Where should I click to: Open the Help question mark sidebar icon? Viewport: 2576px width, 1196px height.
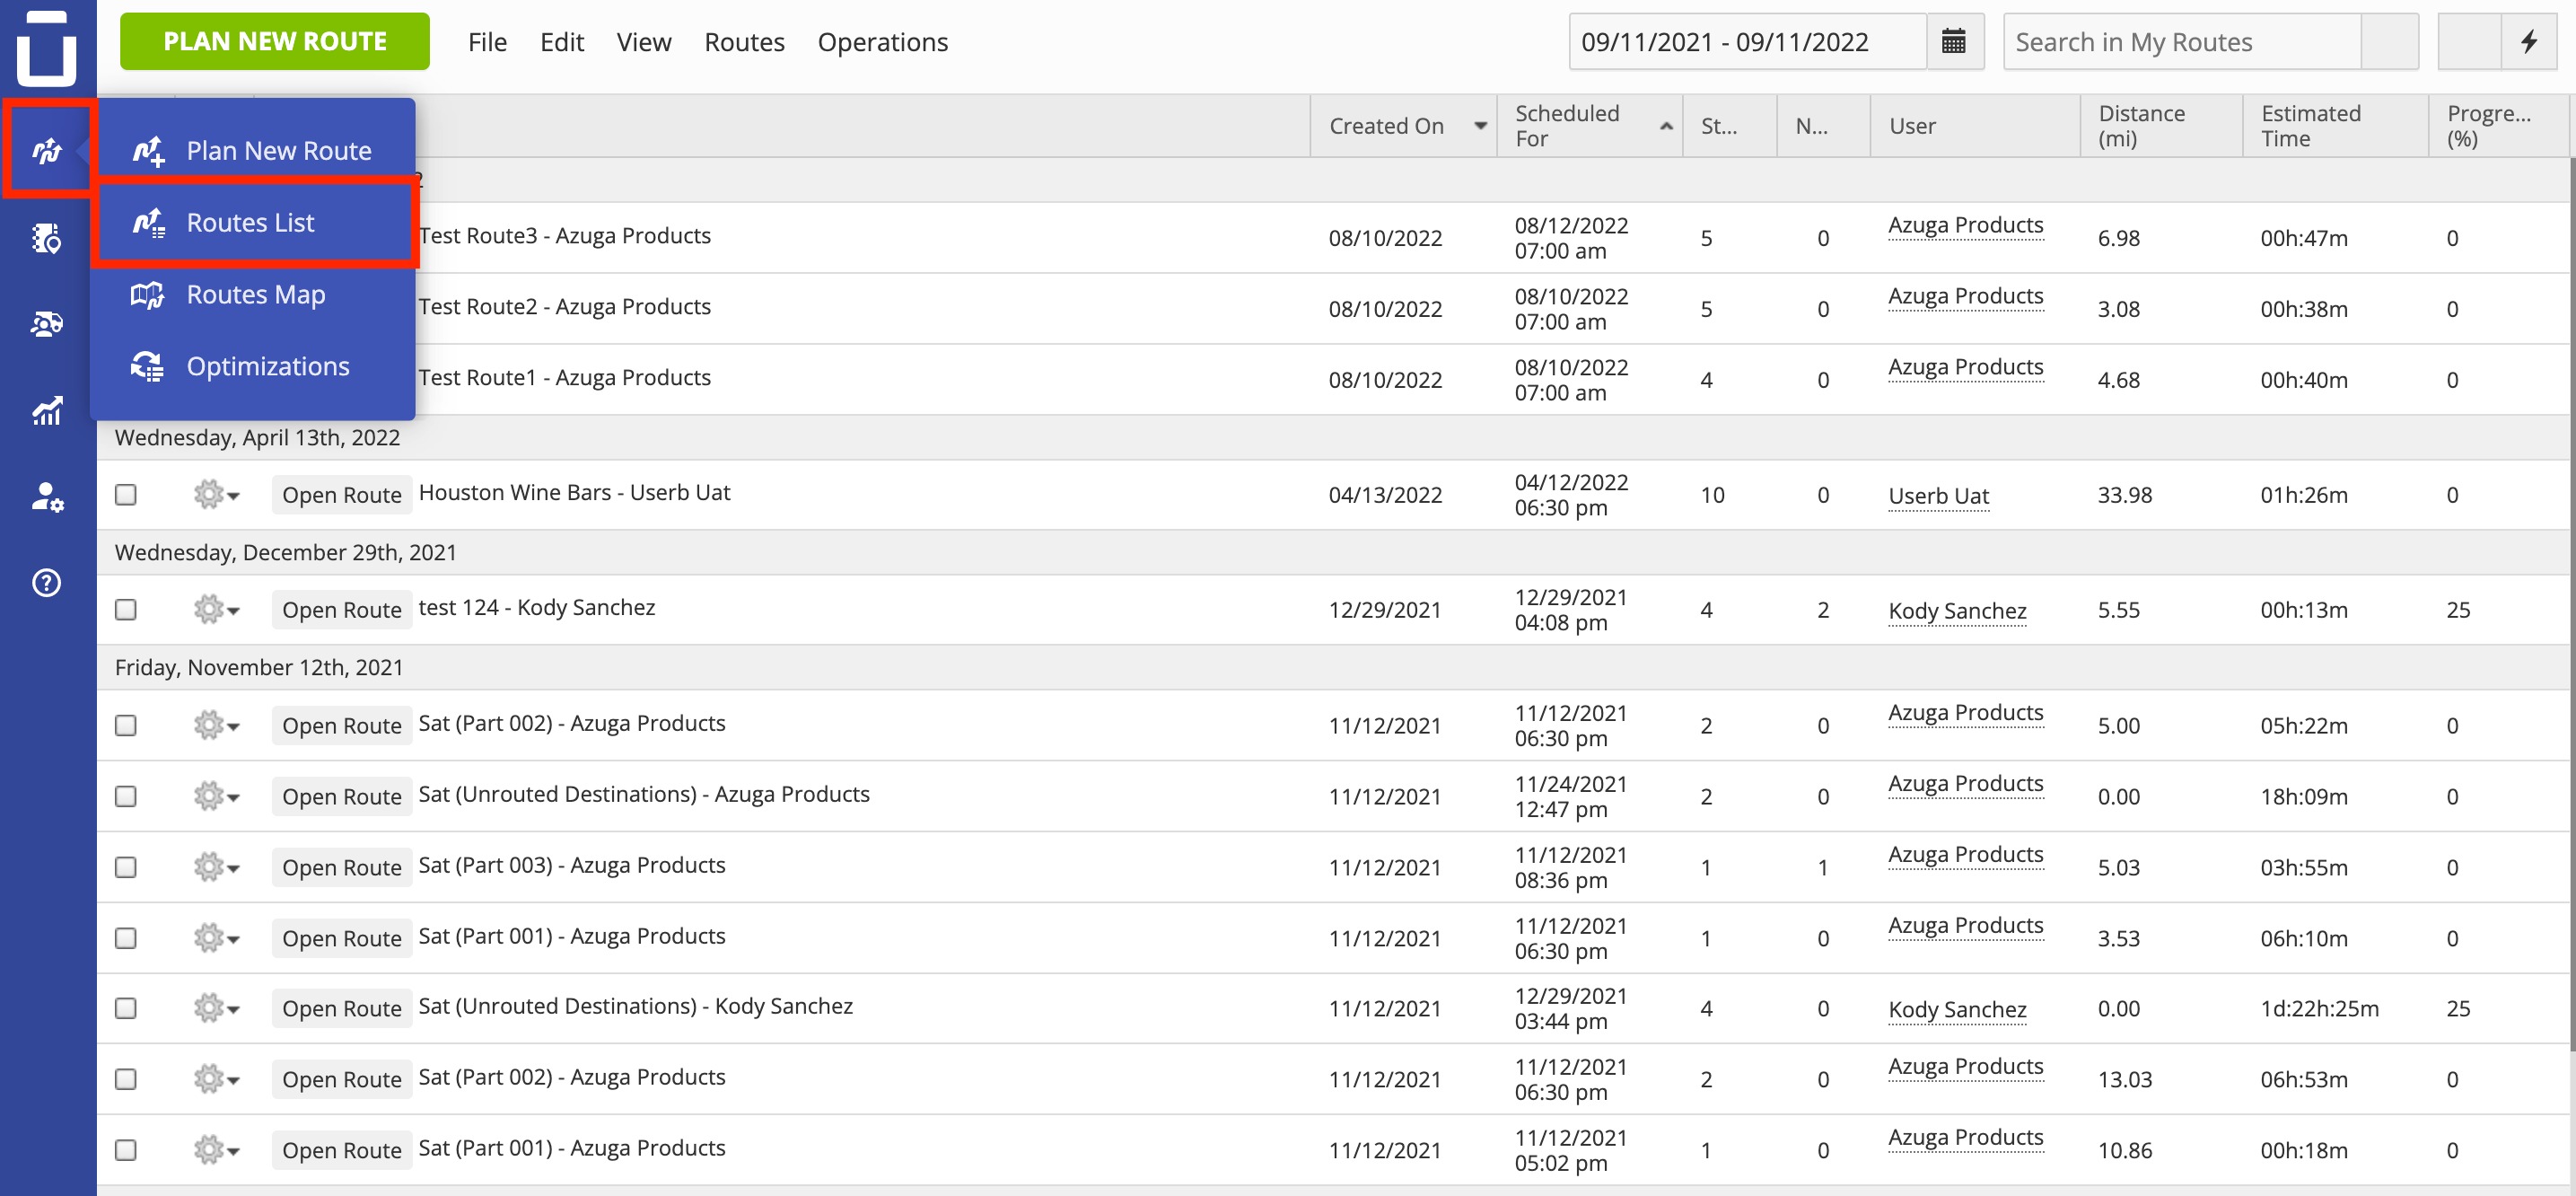point(47,583)
